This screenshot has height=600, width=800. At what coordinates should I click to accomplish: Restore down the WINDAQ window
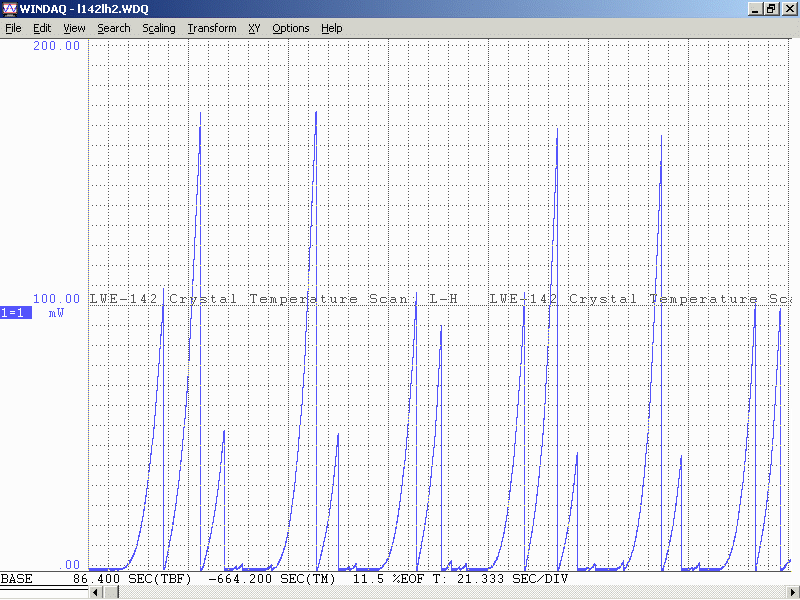coord(771,9)
